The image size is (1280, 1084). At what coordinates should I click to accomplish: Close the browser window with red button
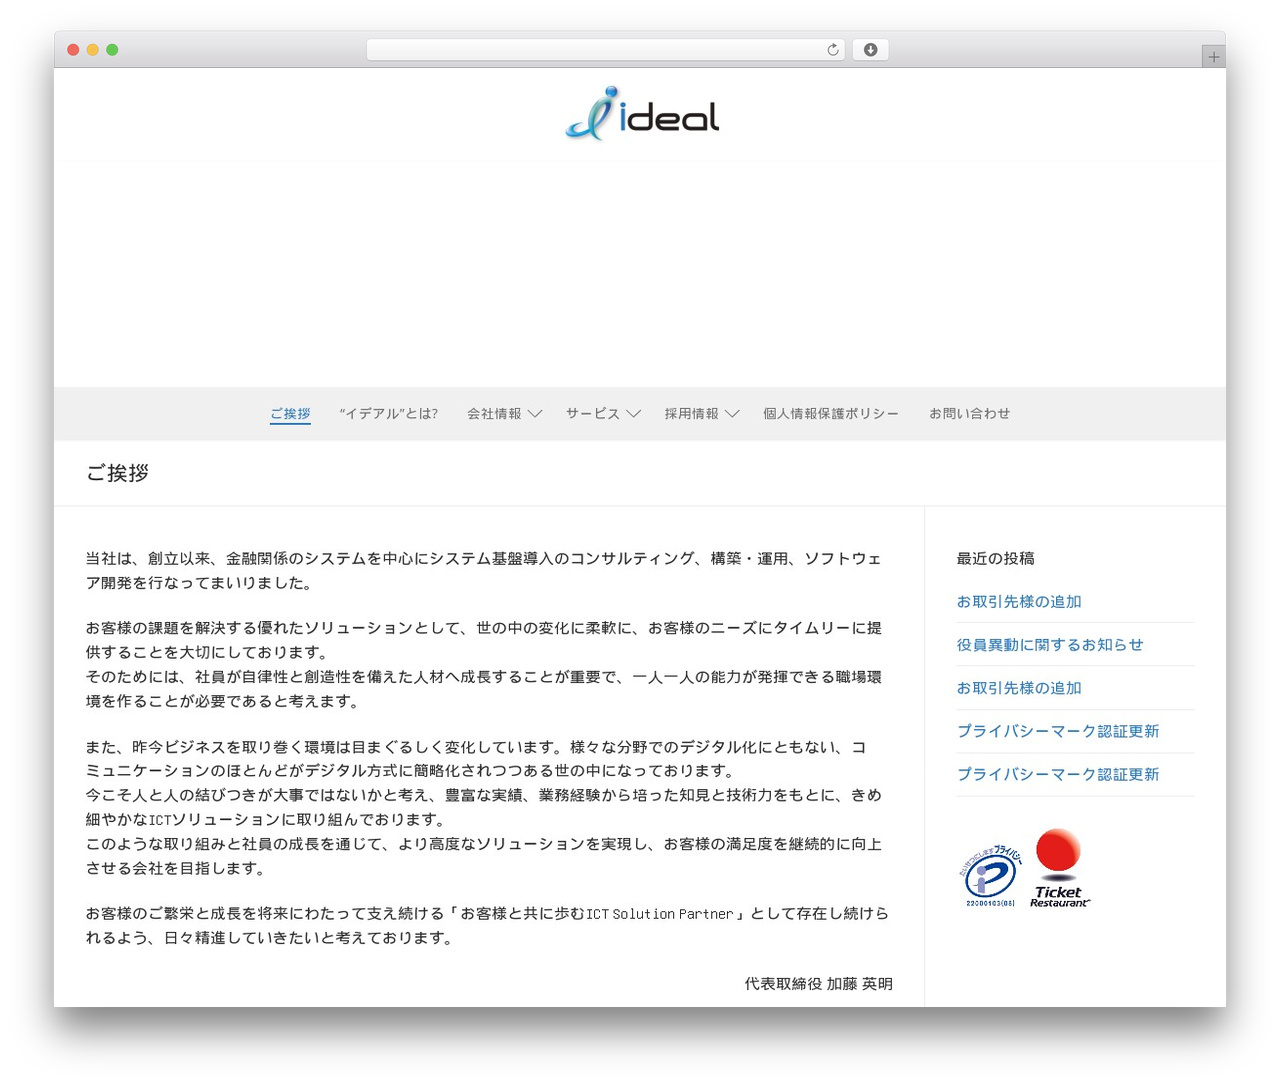point(73,50)
